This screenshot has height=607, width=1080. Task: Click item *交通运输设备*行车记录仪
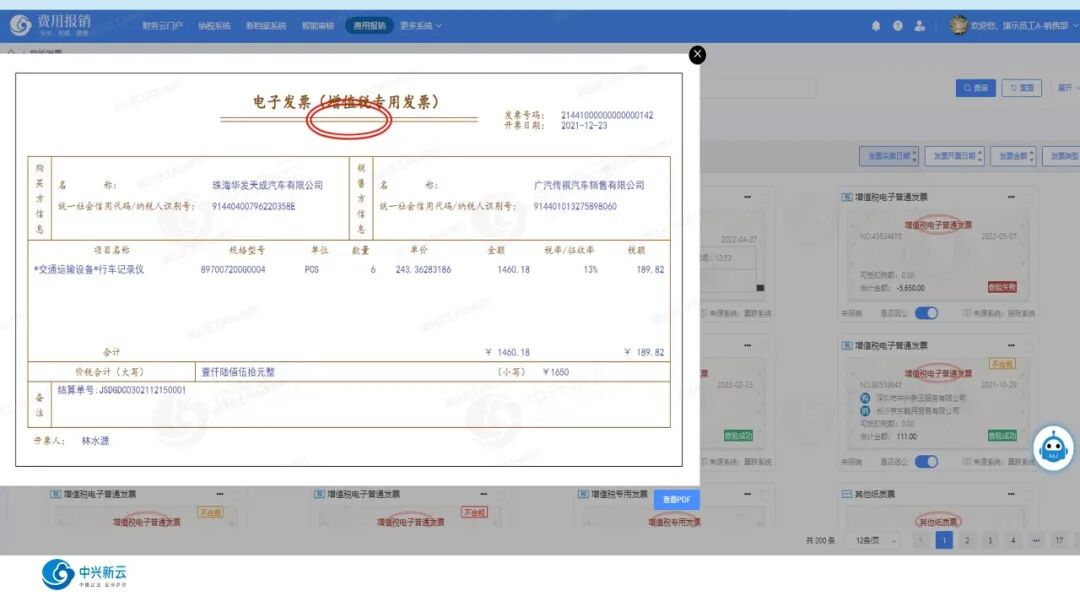(x=89, y=269)
